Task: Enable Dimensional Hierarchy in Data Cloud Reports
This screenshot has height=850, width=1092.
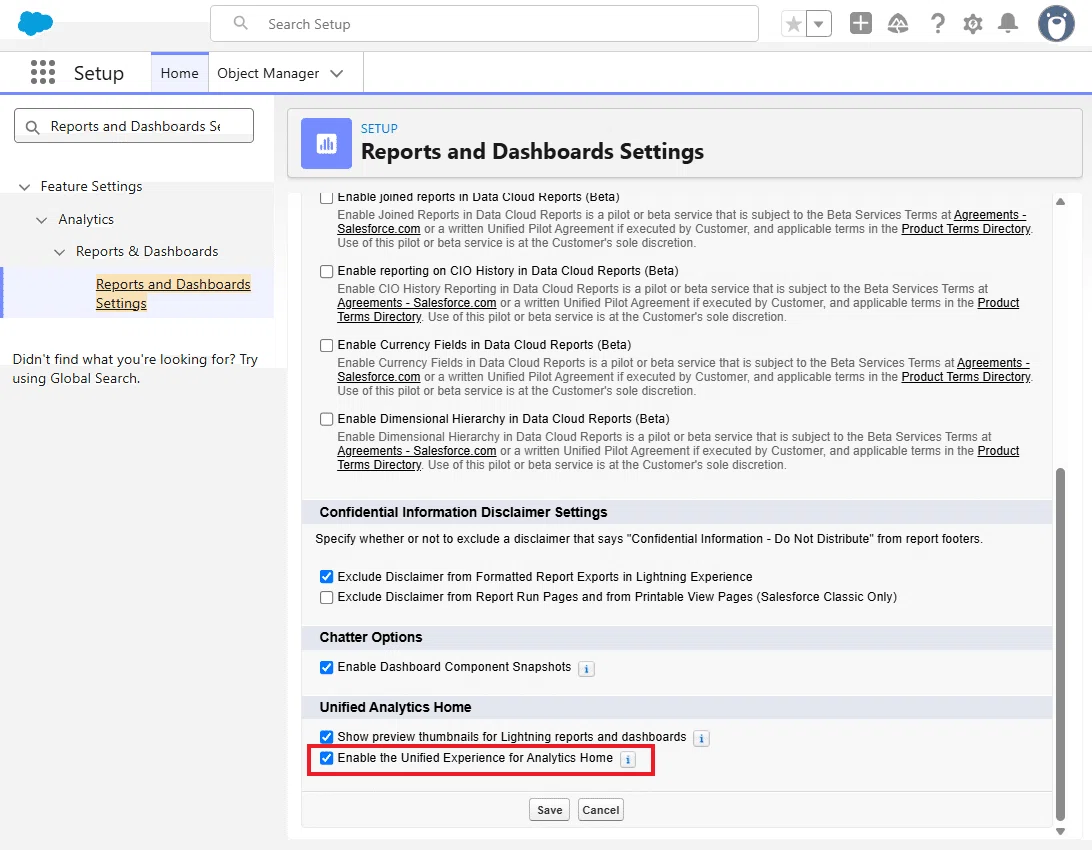Action: pyautogui.click(x=326, y=419)
